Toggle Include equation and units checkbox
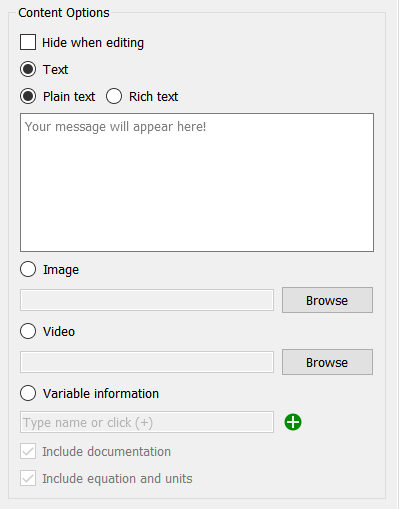Viewport: 399px width, 509px height. (x=28, y=479)
